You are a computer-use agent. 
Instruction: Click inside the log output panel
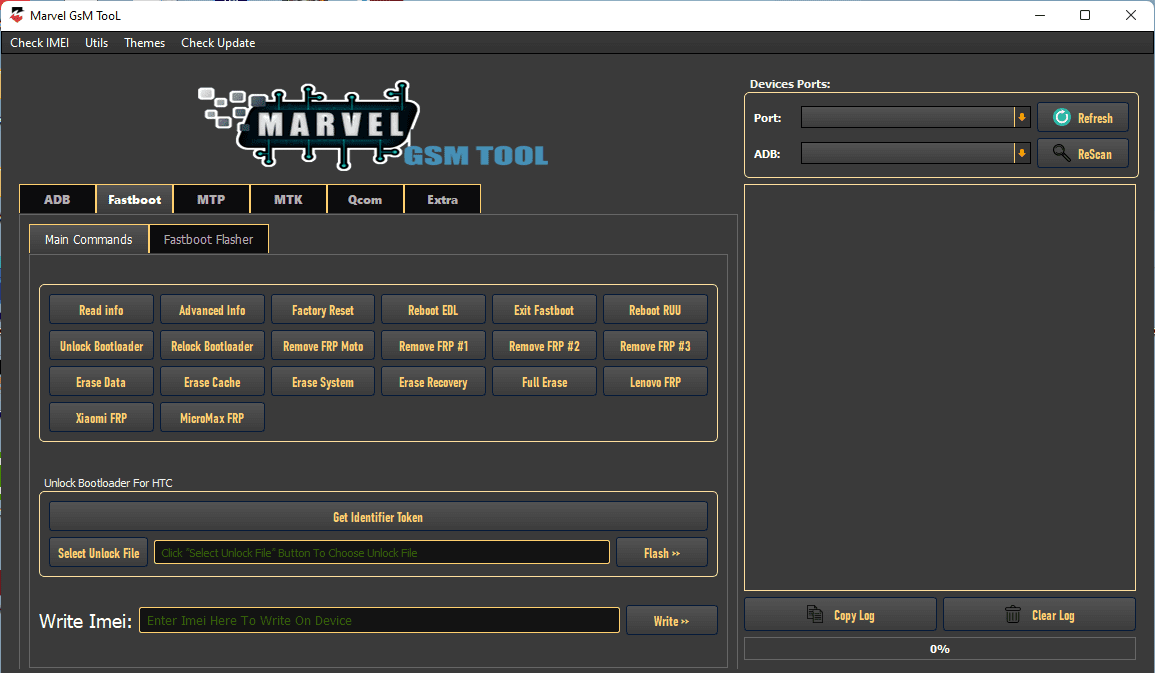tap(940, 387)
